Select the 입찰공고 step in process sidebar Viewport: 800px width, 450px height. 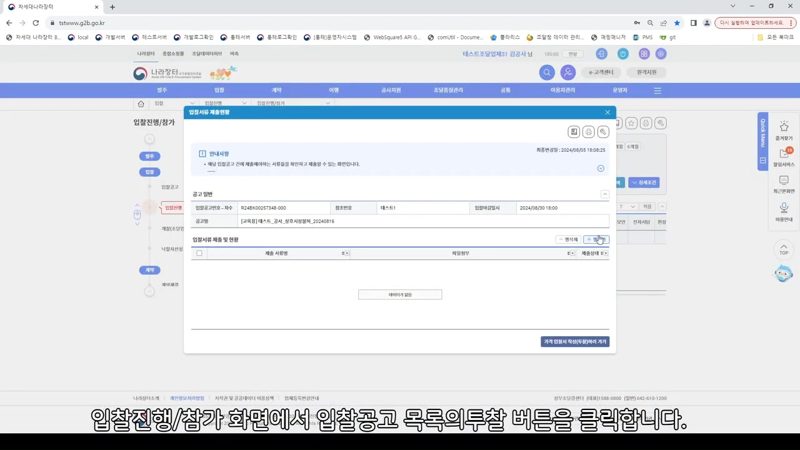pos(170,187)
